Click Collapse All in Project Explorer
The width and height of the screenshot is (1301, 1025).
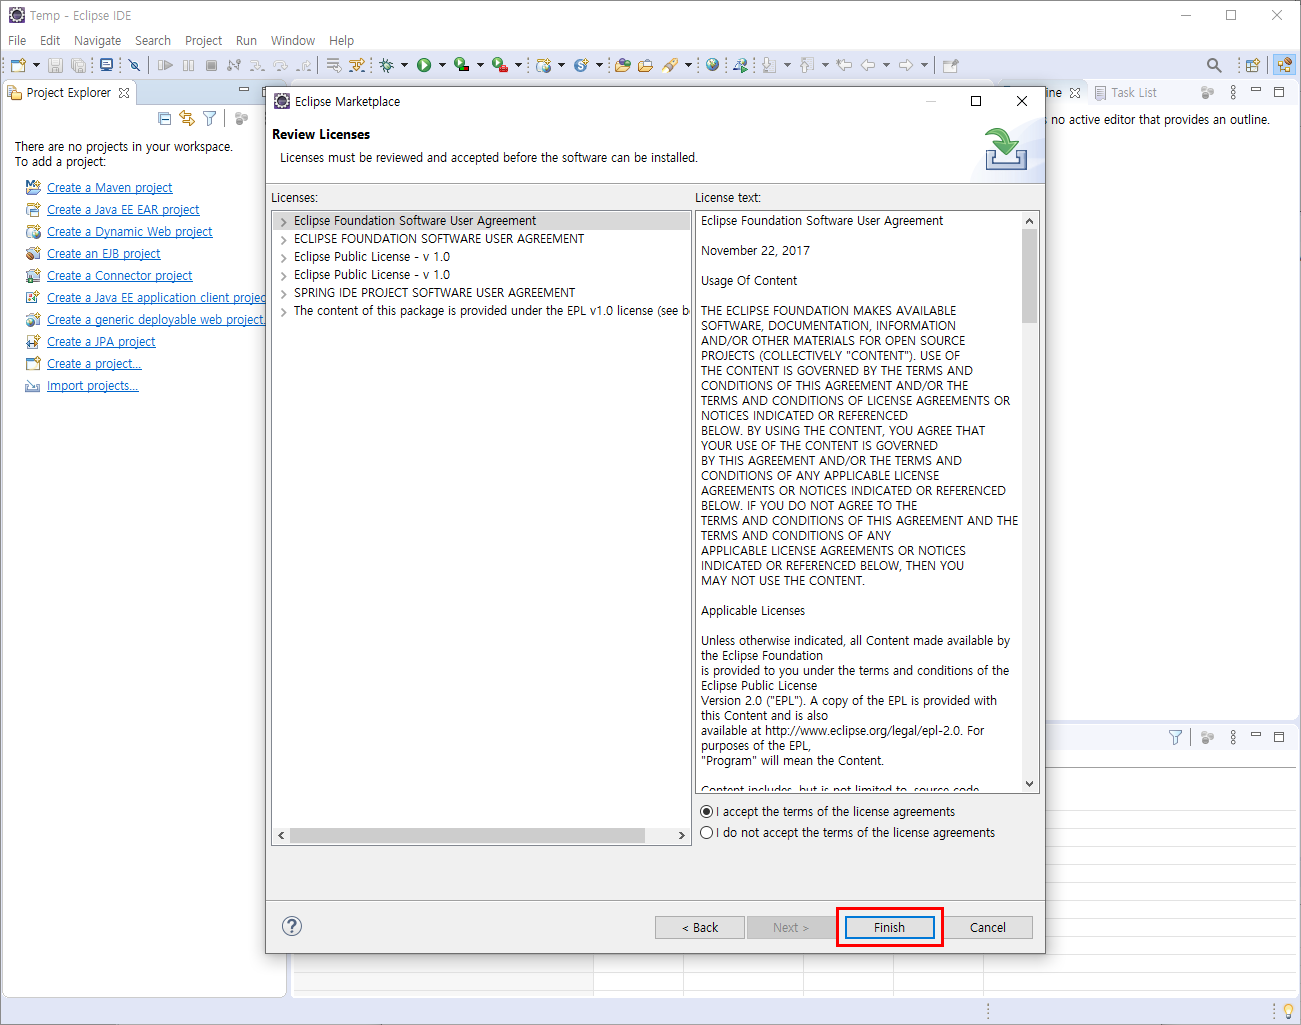(165, 118)
